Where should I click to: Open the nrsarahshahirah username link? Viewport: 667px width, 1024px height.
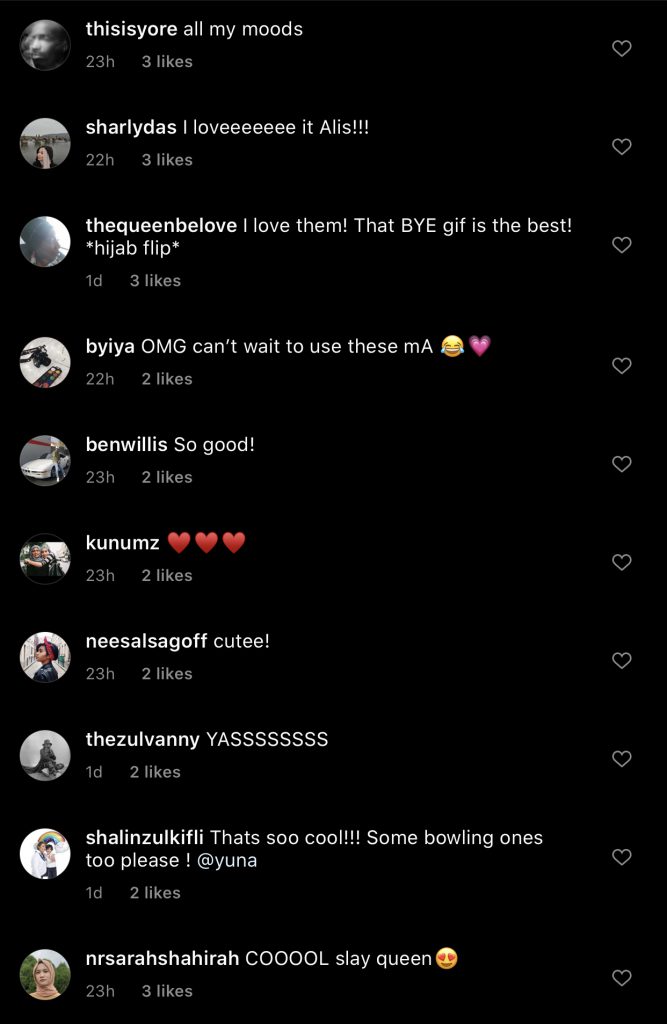162,959
